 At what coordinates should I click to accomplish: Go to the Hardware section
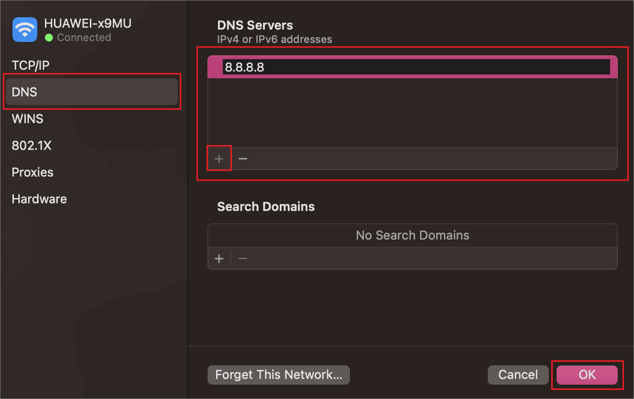pos(39,199)
